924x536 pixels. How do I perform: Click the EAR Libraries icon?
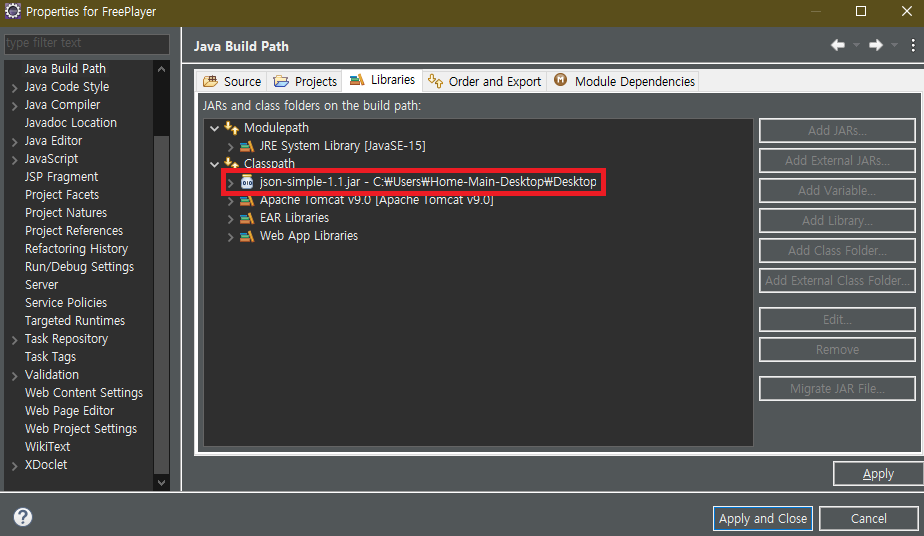247,219
